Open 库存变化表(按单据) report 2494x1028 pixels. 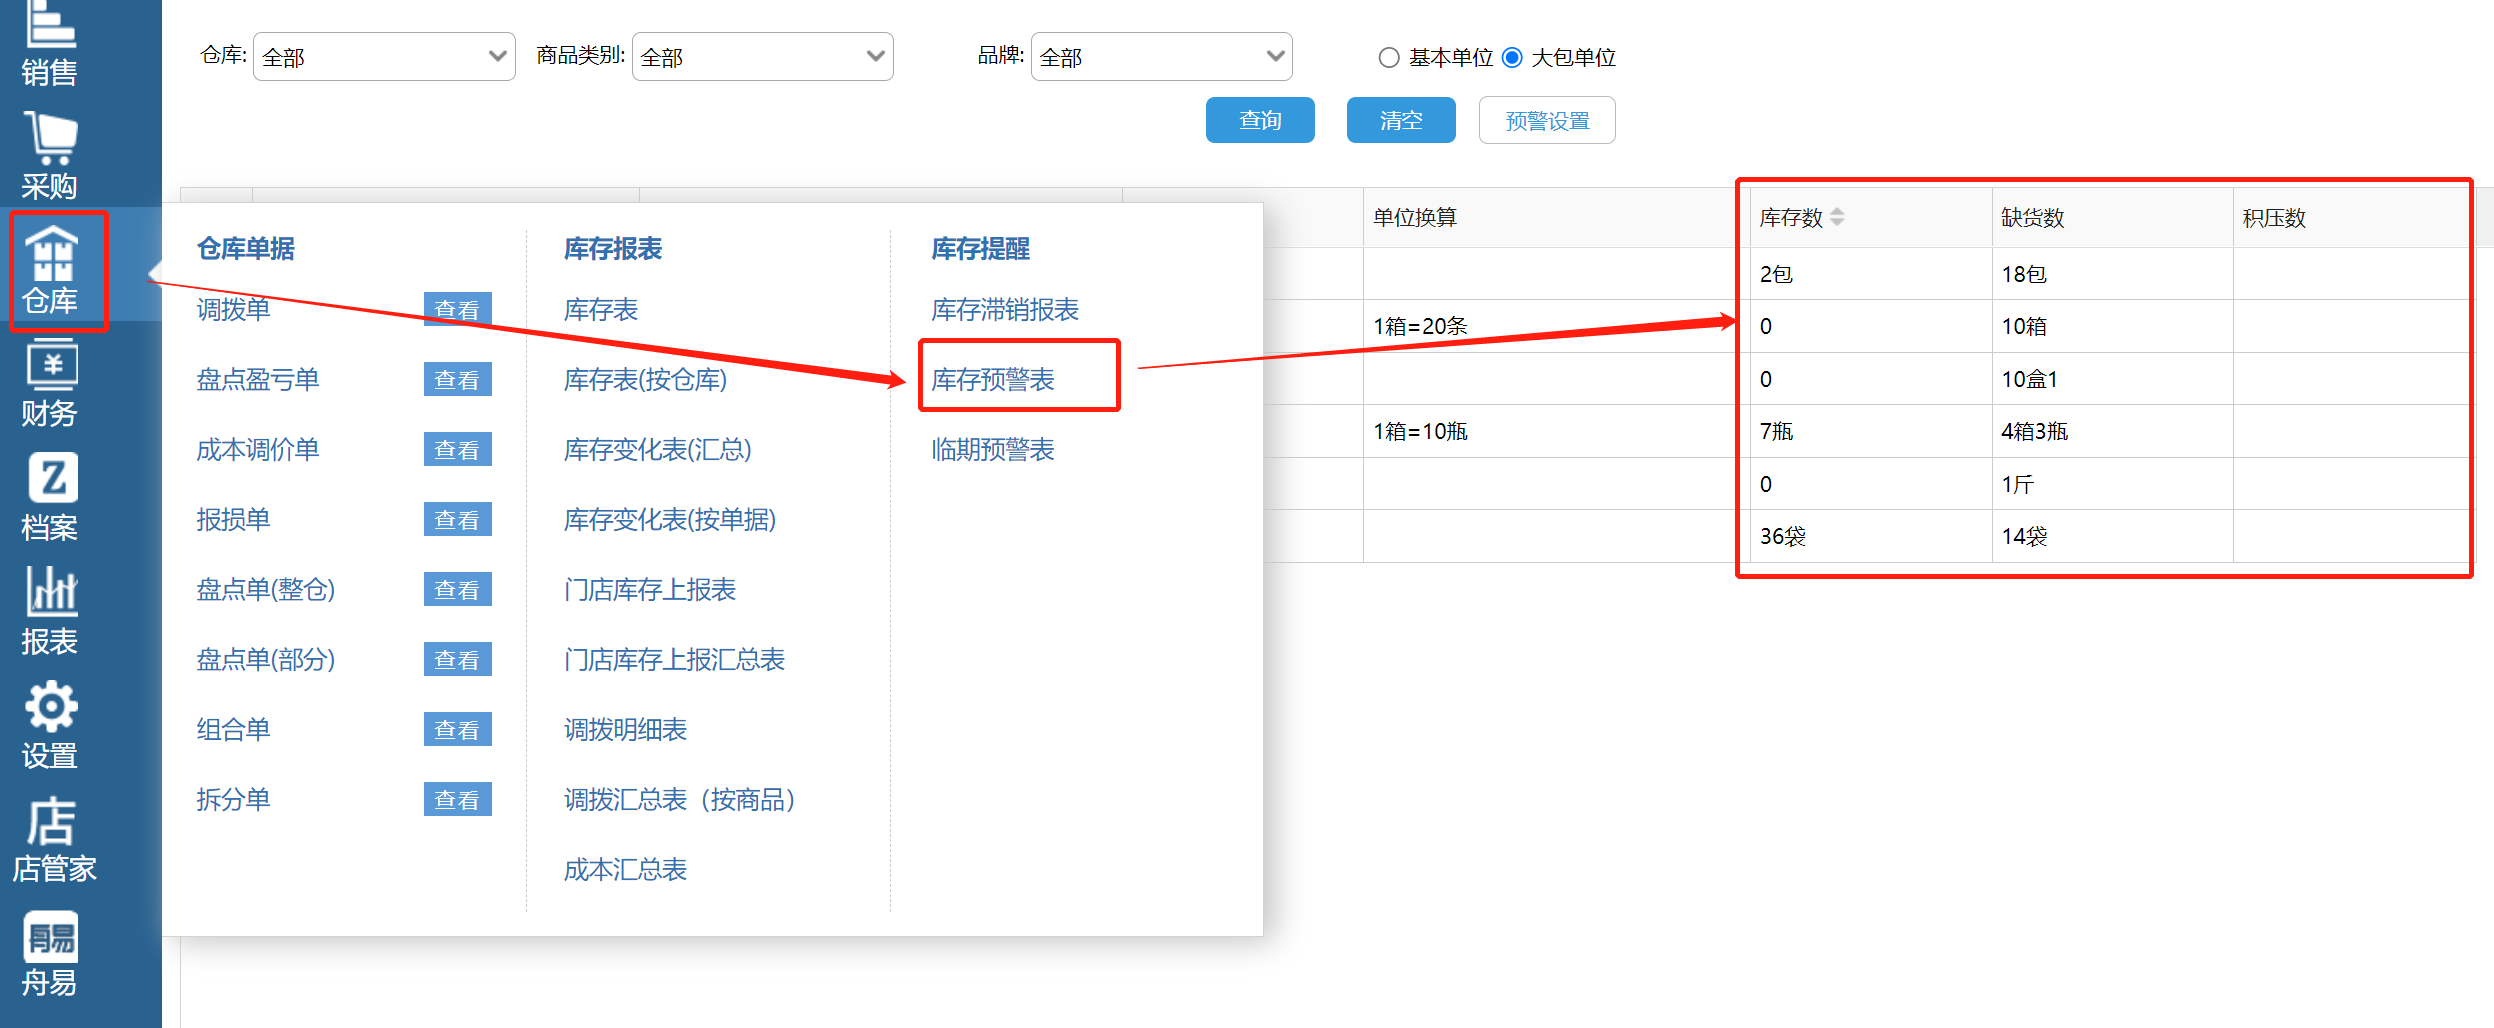(670, 519)
